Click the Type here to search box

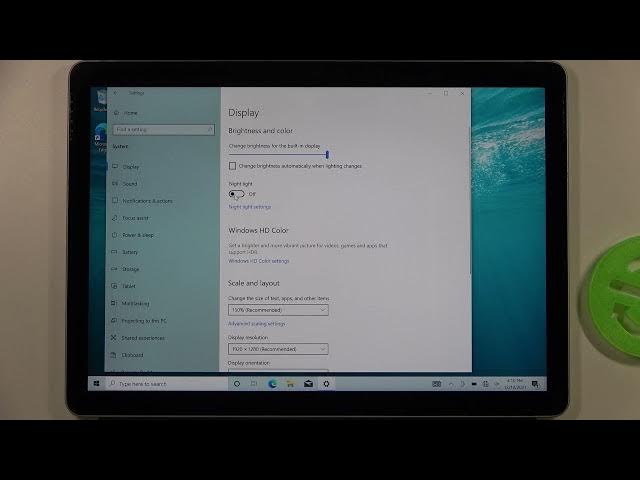pos(167,384)
